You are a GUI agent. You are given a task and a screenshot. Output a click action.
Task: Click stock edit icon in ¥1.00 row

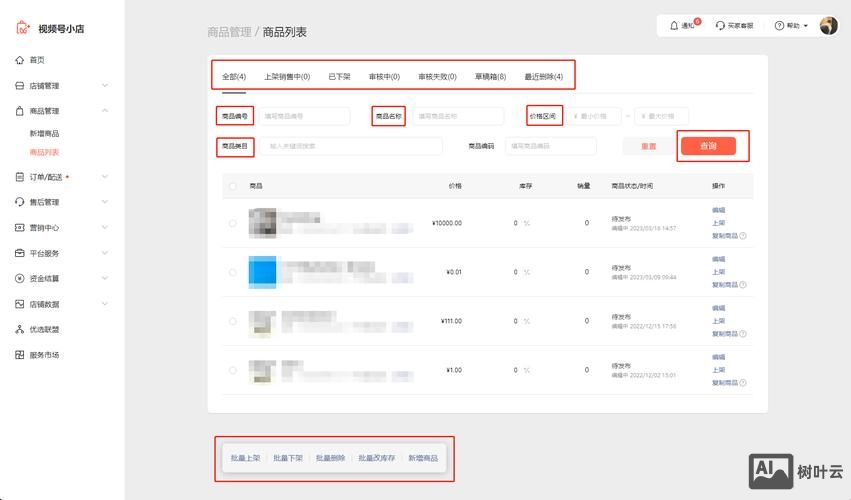(x=526, y=370)
